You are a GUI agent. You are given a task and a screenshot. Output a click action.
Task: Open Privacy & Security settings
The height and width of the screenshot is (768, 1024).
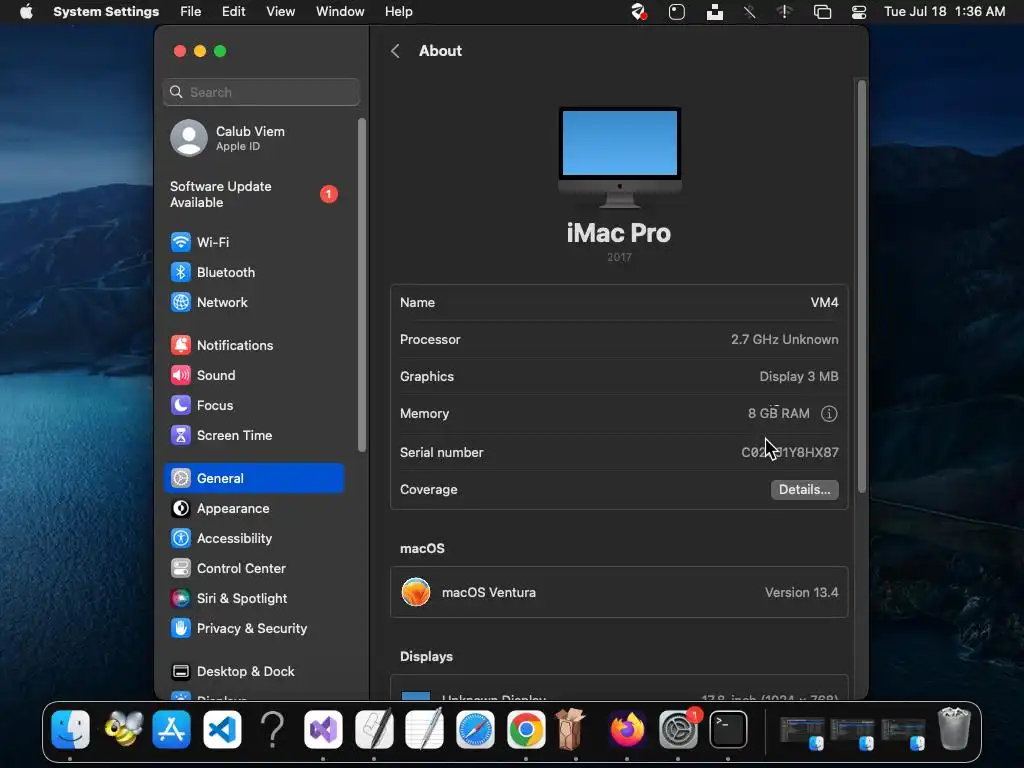coord(253,629)
